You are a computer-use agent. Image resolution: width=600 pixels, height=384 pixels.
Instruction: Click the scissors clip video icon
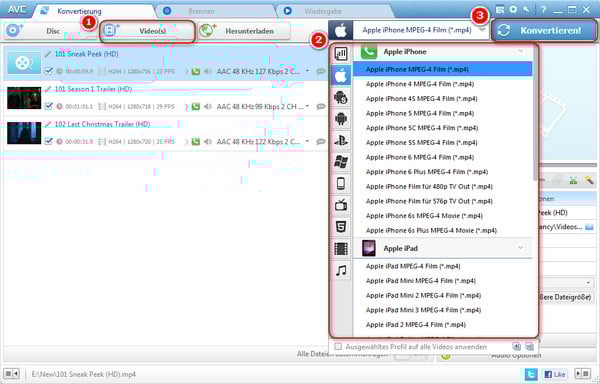pyautogui.click(x=573, y=181)
